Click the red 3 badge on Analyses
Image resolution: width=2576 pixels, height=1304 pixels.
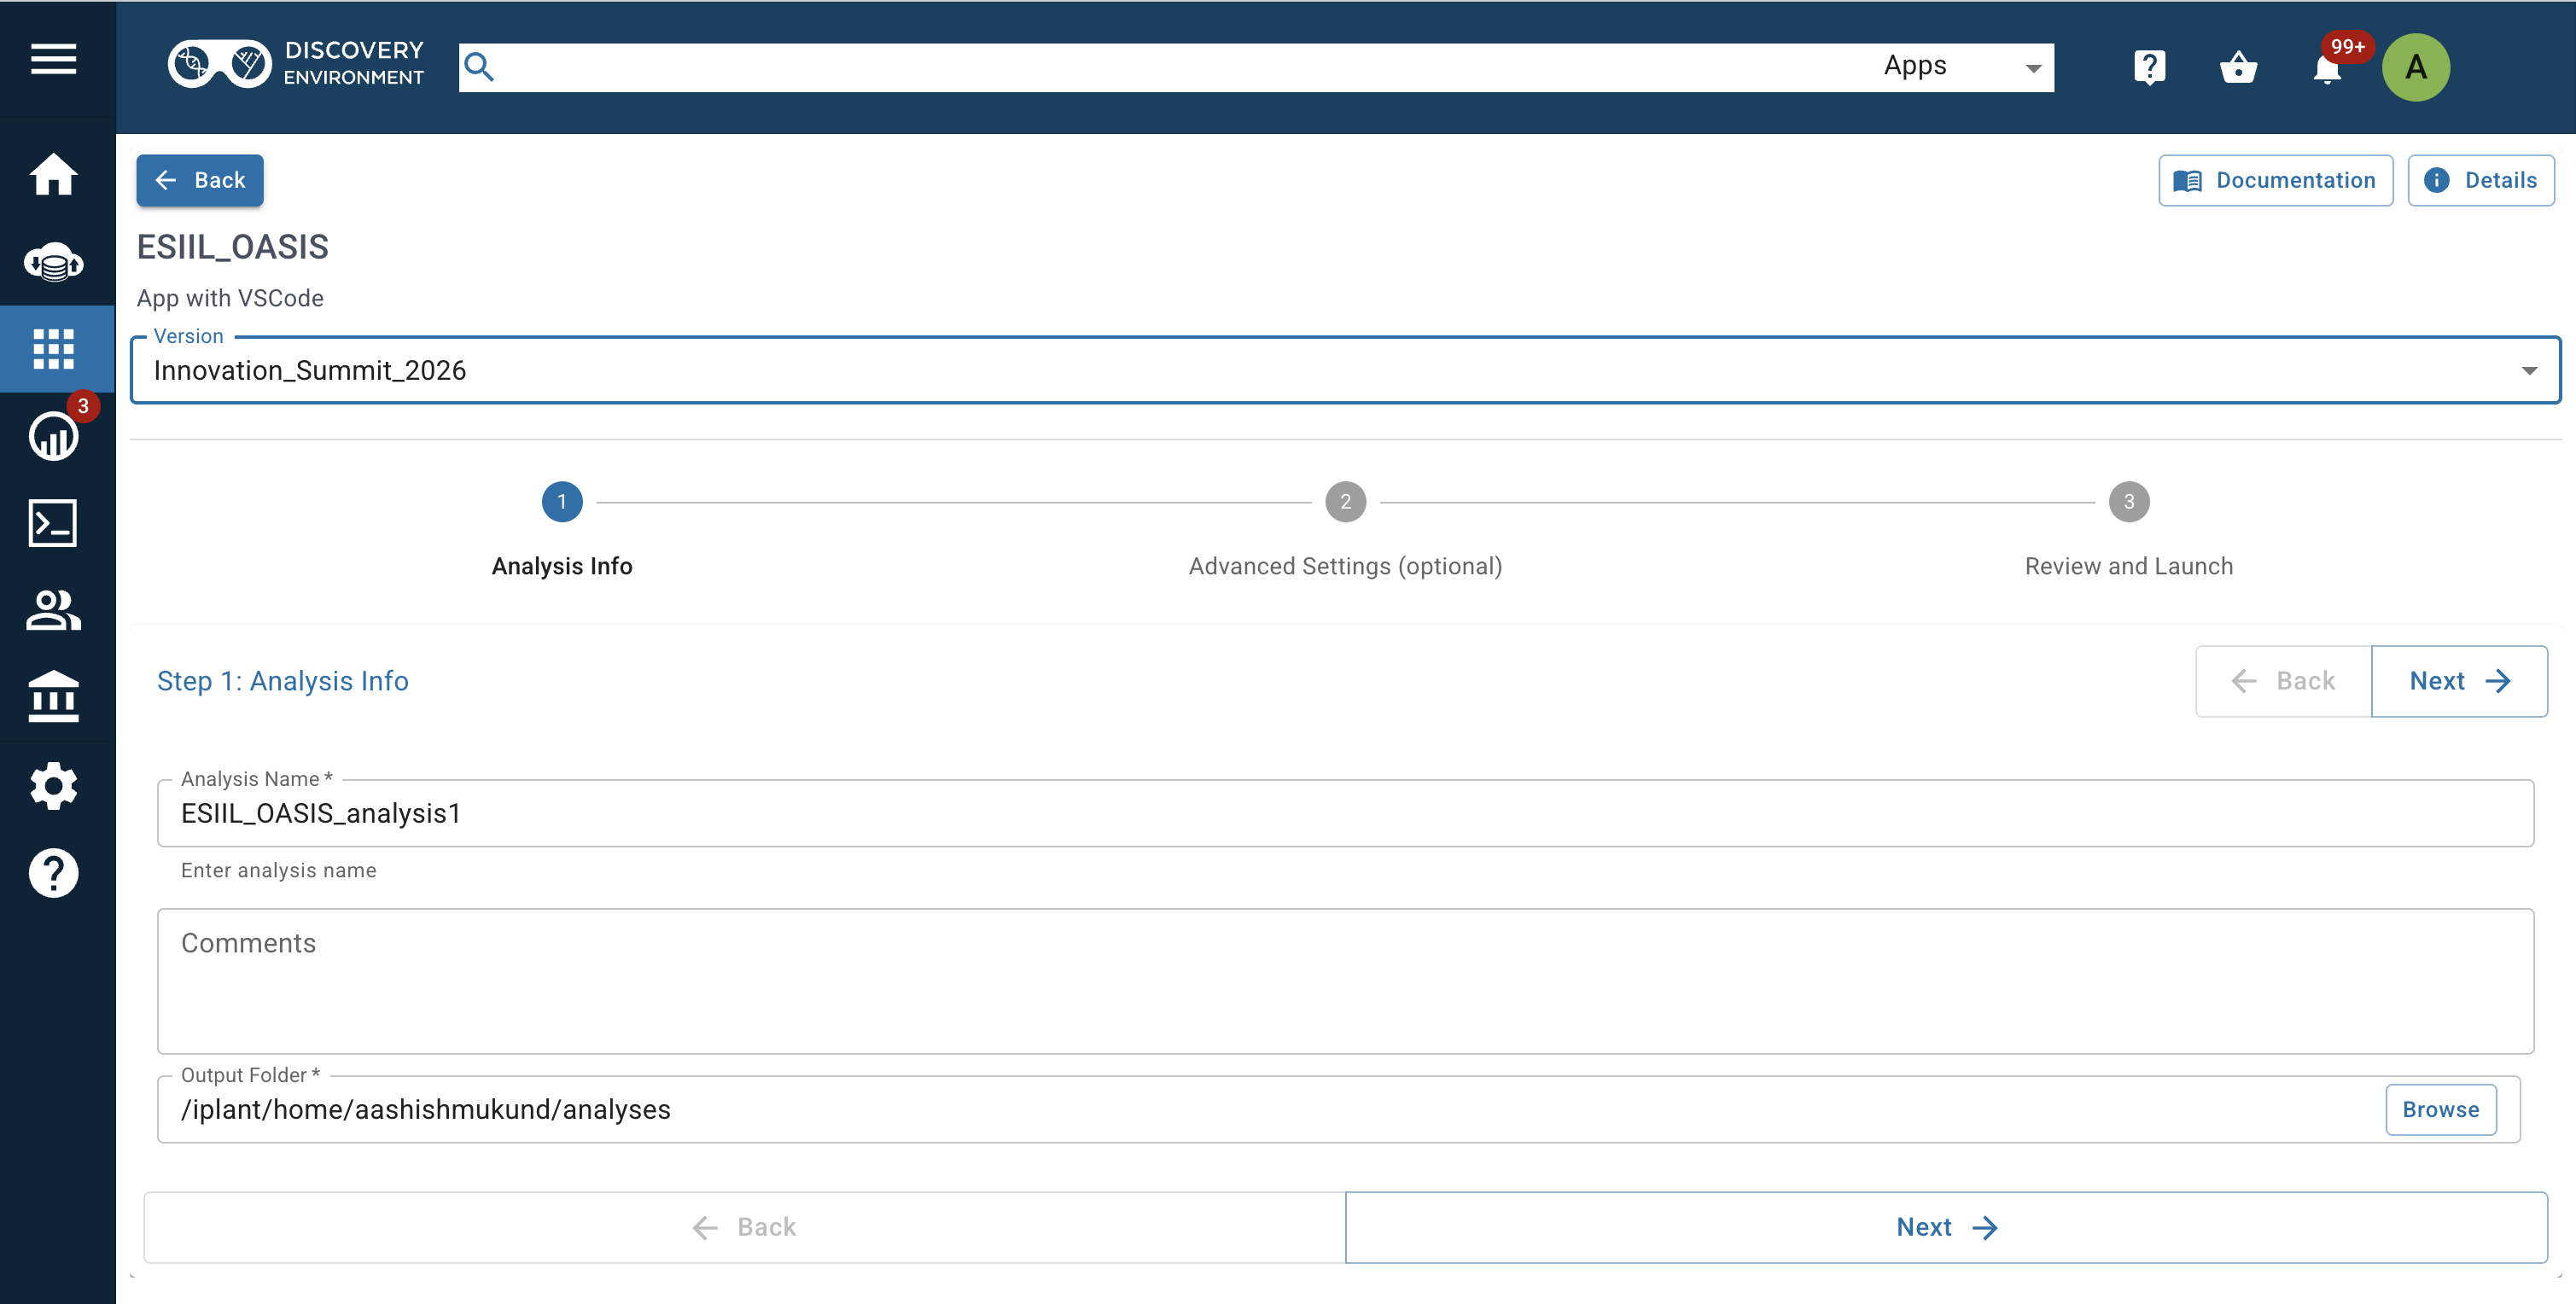click(83, 406)
